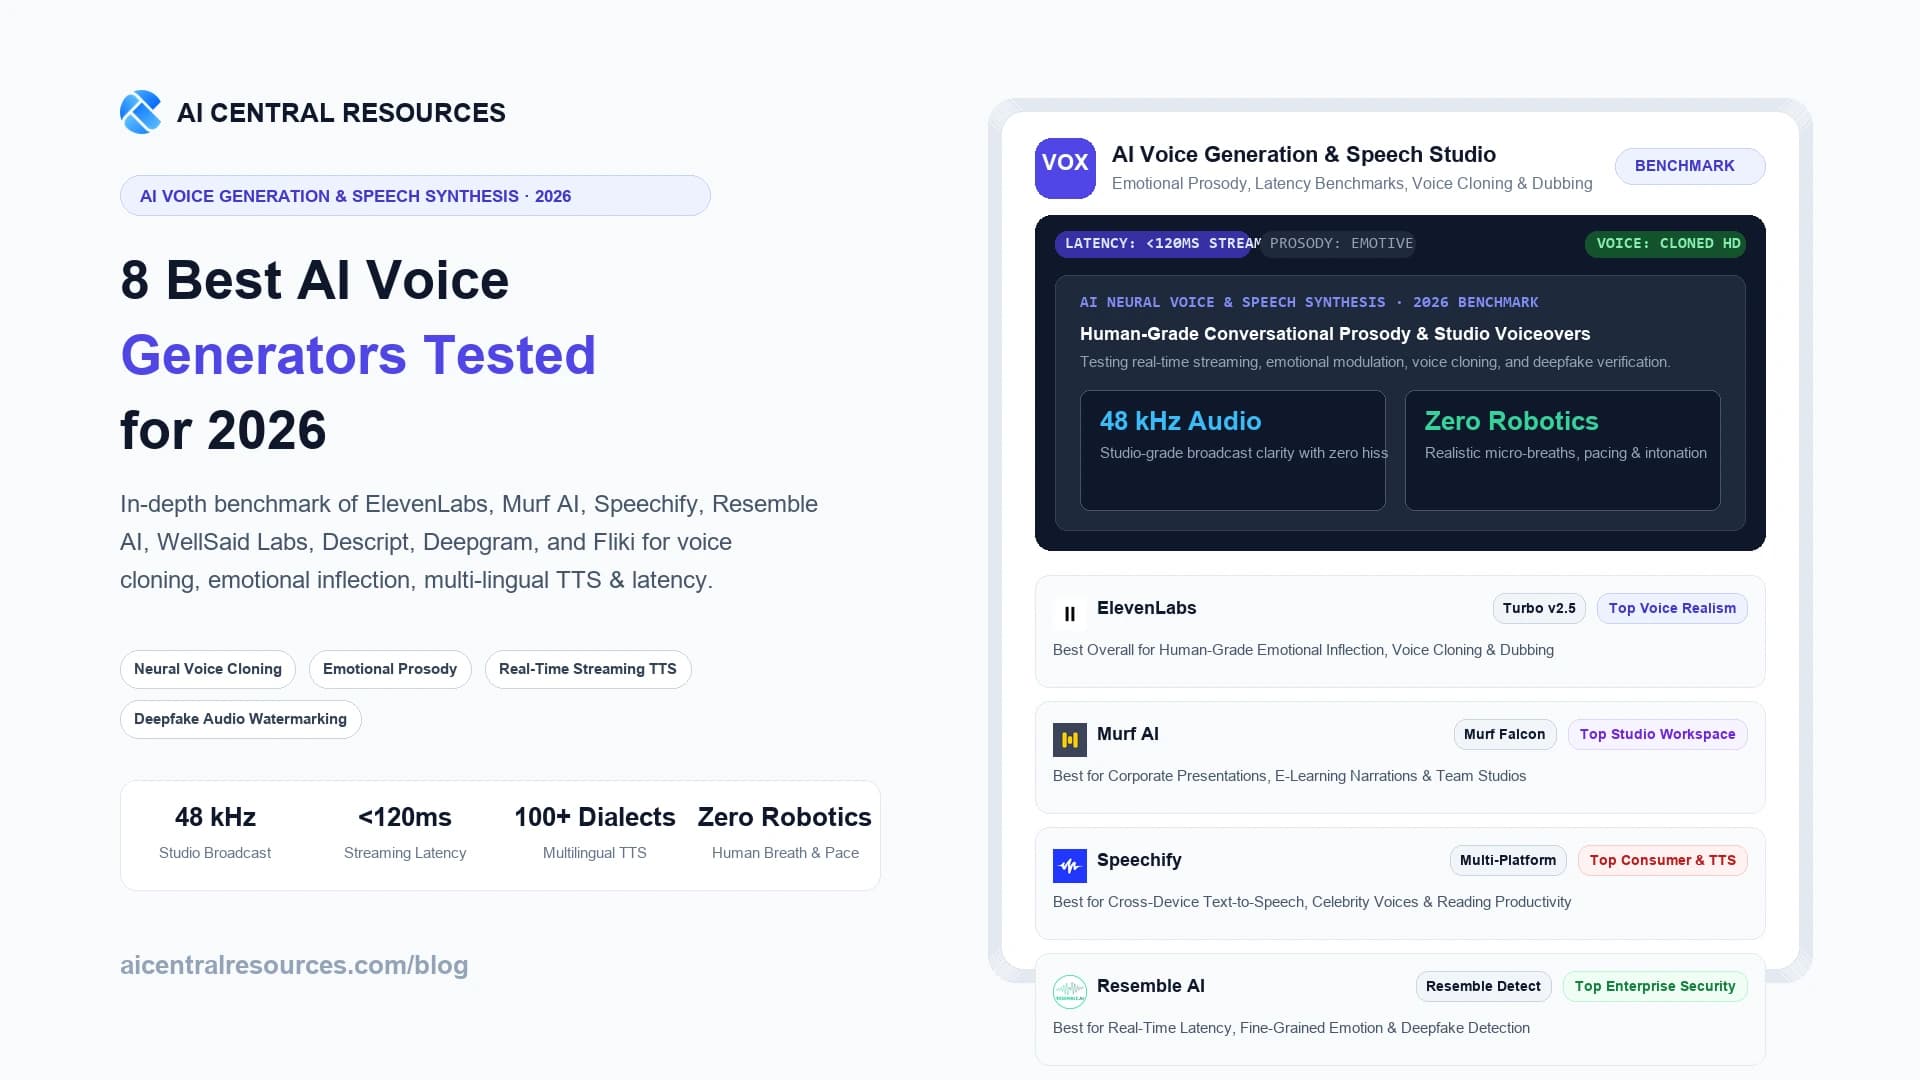The height and width of the screenshot is (1080, 1920).
Task: Click the AI Voice Generation & Speech Studio heading
Action: click(x=1304, y=154)
